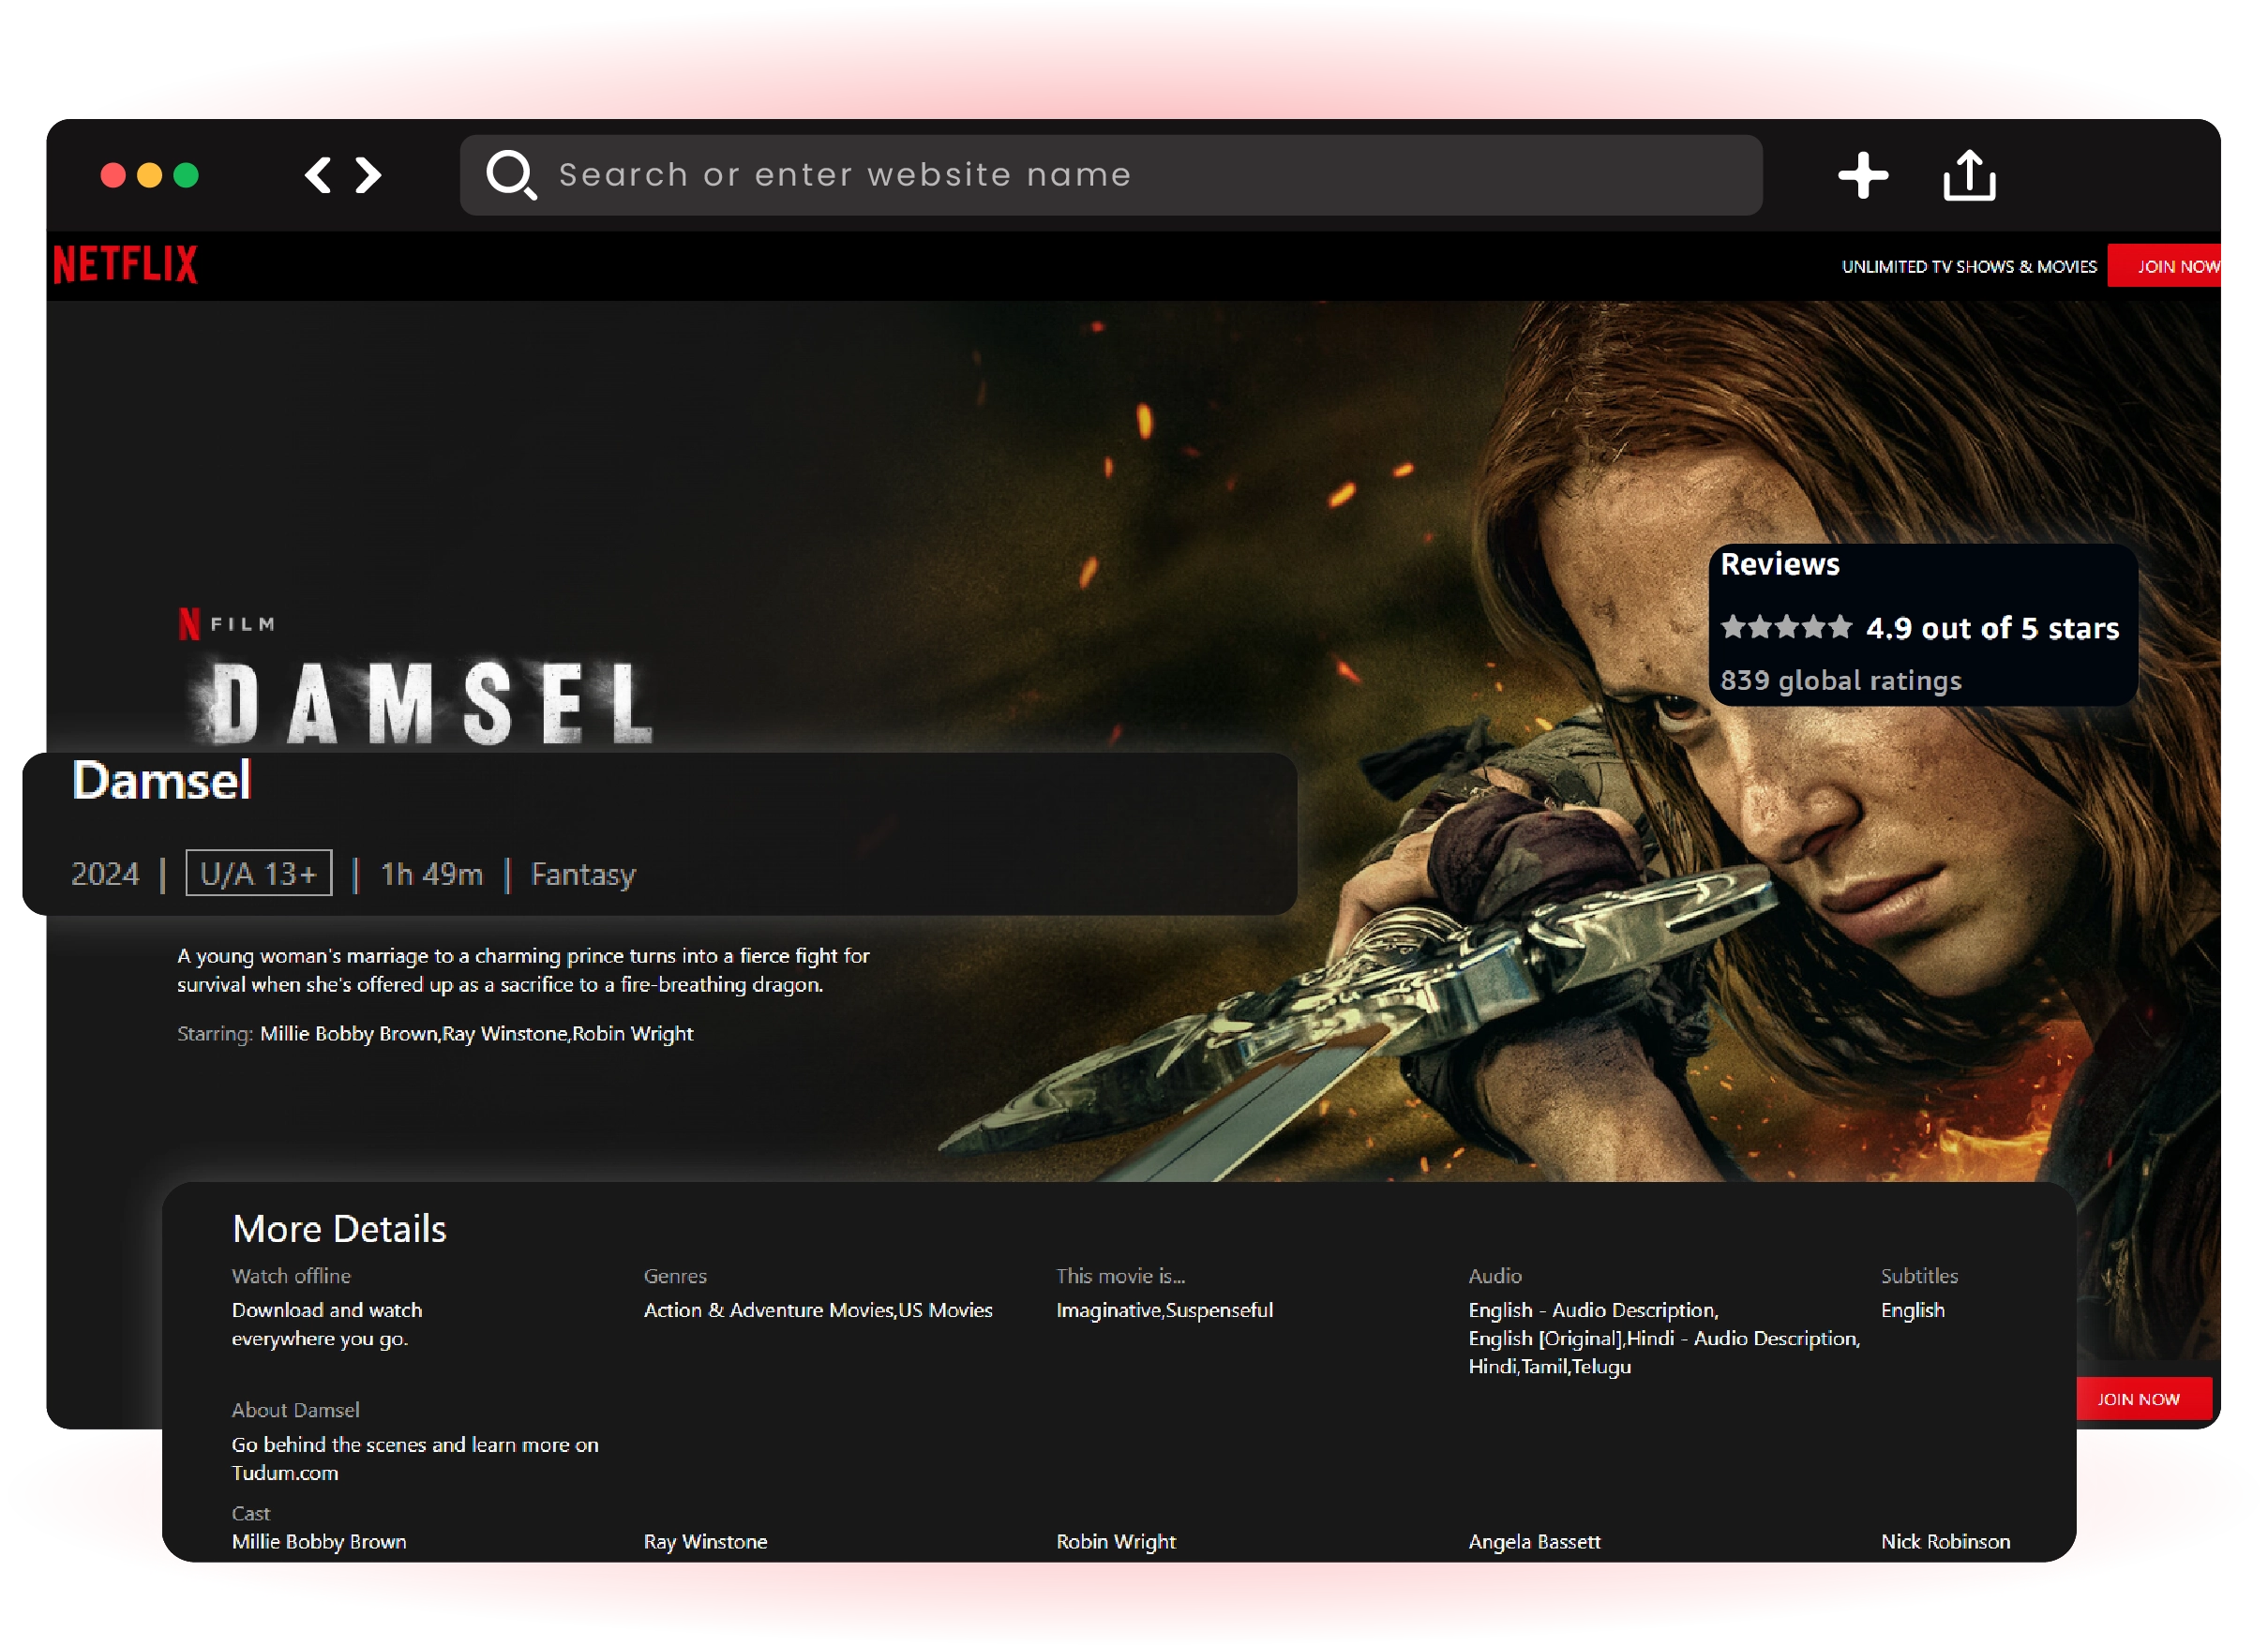Open a new tab with plus icon
Image resolution: width=2268 pixels, height=1646 pixels.
click(x=1863, y=175)
